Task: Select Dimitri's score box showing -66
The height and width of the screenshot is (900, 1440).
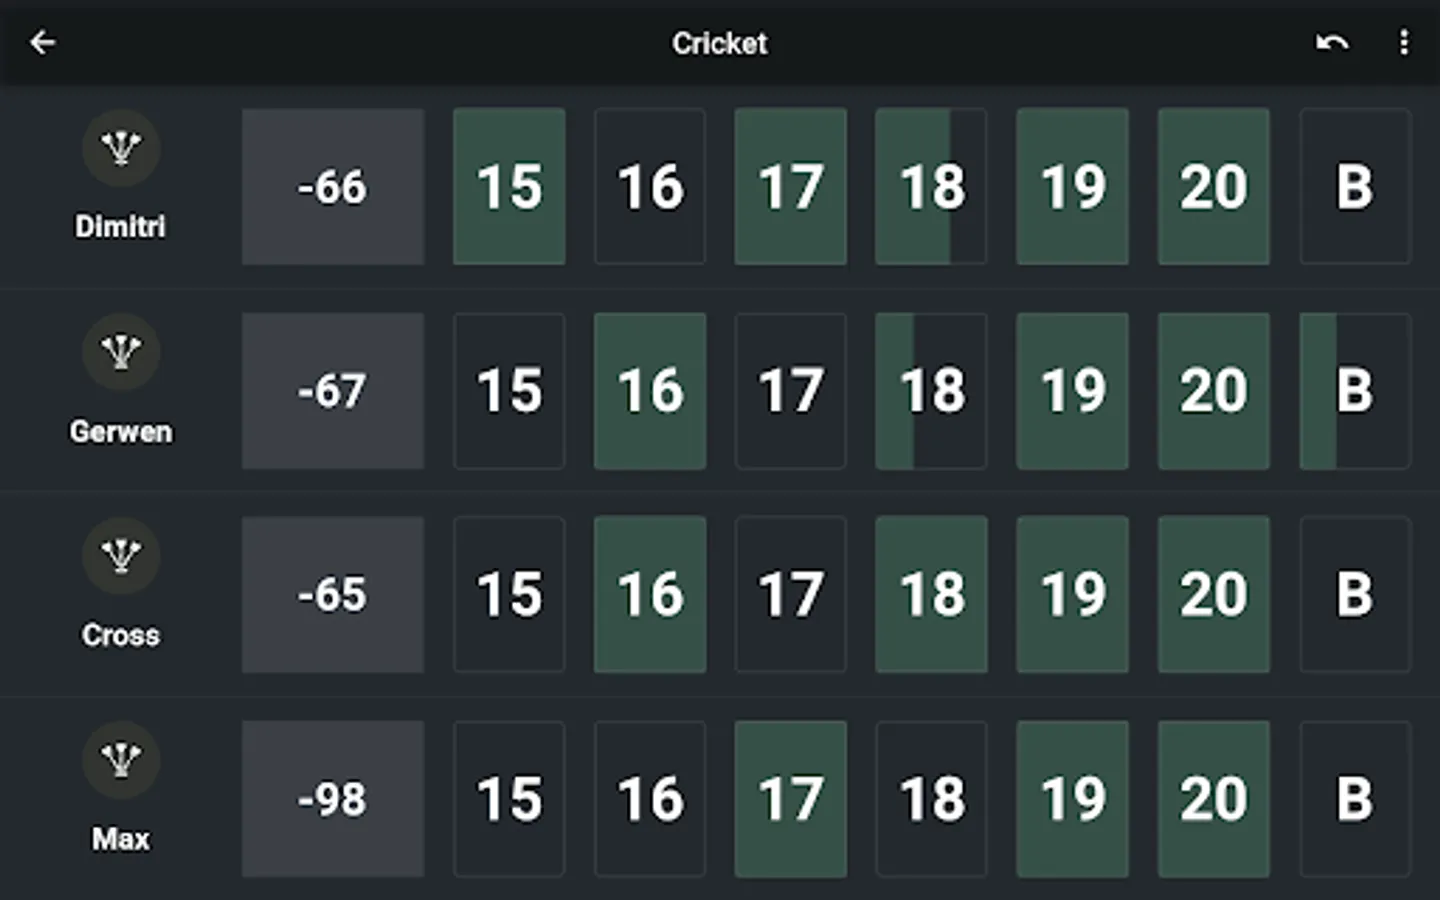Action: click(333, 187)
